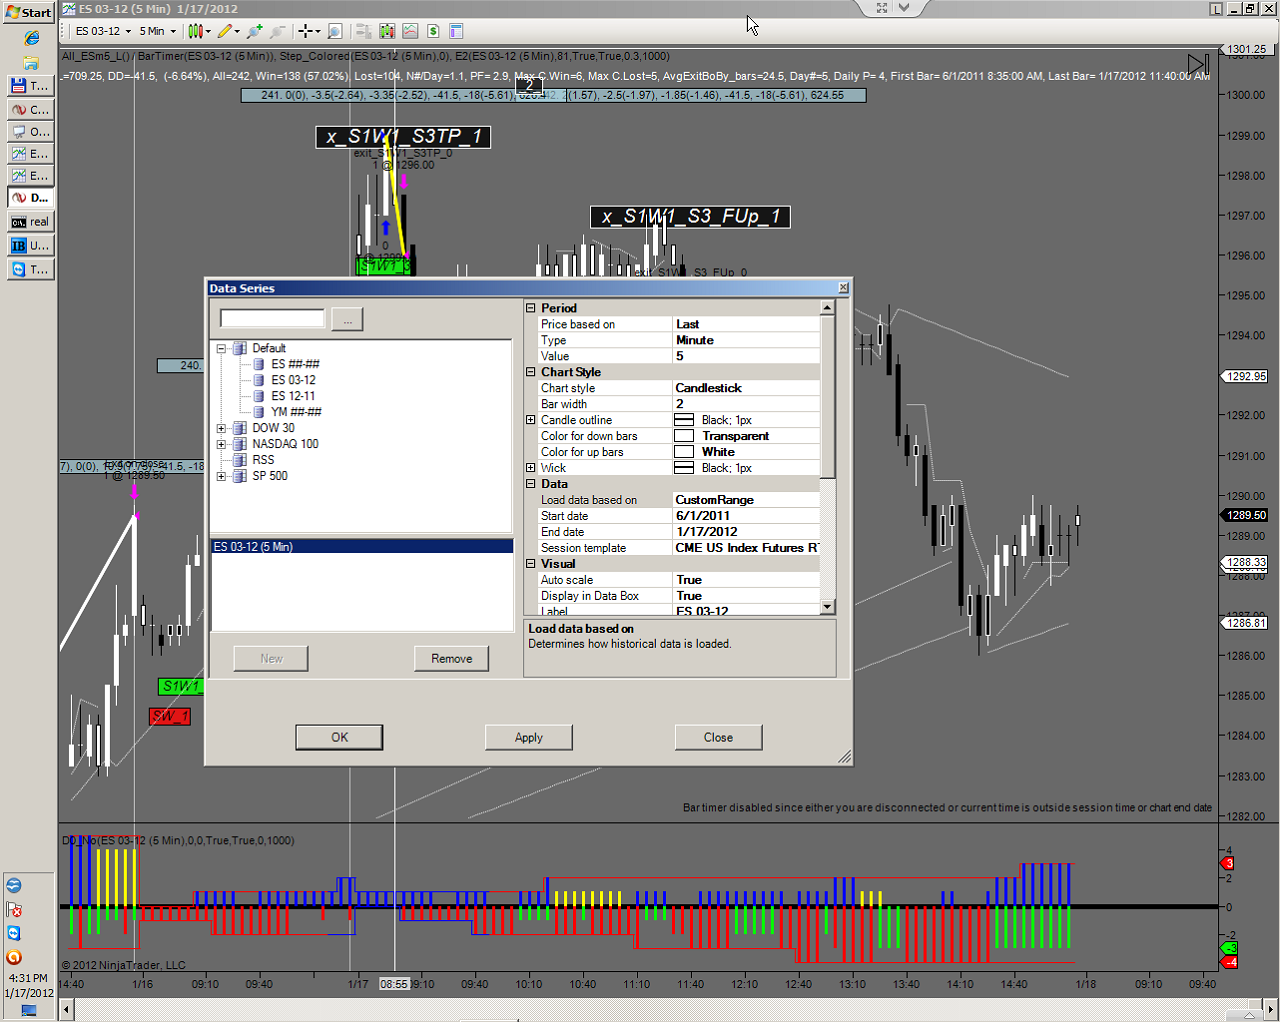
Task: Collapse the Default instrument list node
Action: click(x=221, y=349)
